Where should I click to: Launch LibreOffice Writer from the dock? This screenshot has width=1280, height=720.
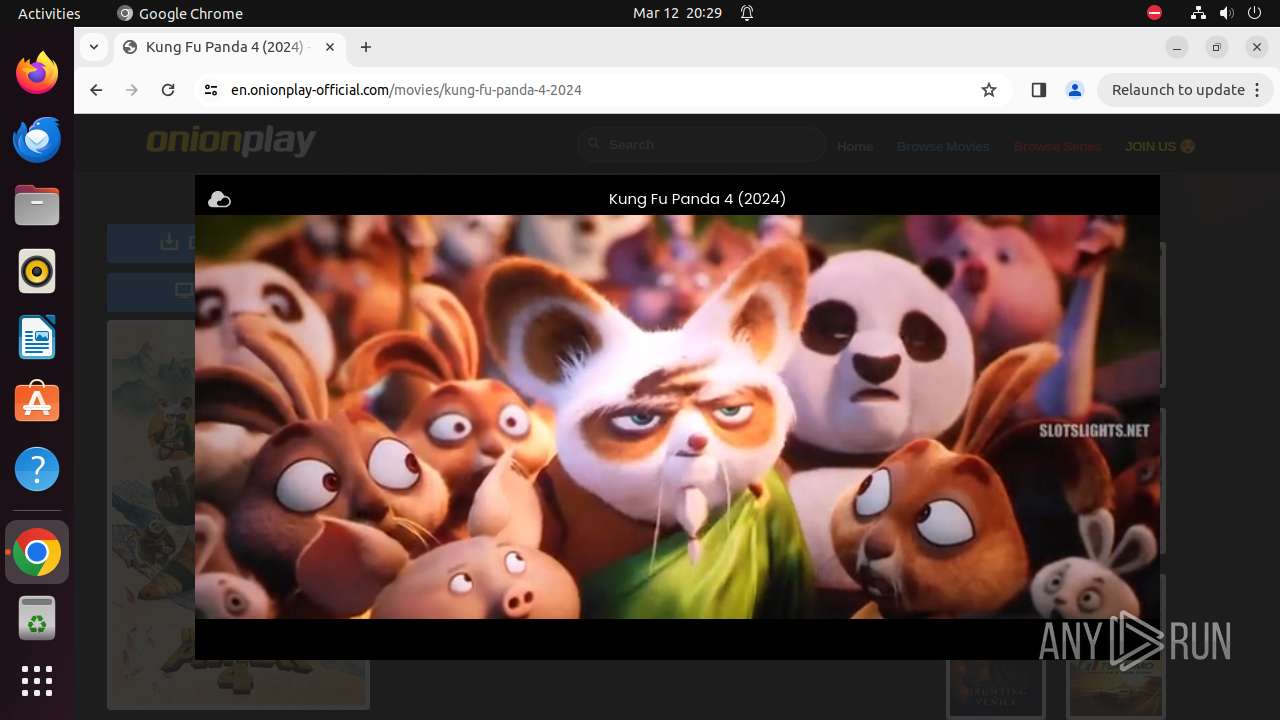(37, 337)
